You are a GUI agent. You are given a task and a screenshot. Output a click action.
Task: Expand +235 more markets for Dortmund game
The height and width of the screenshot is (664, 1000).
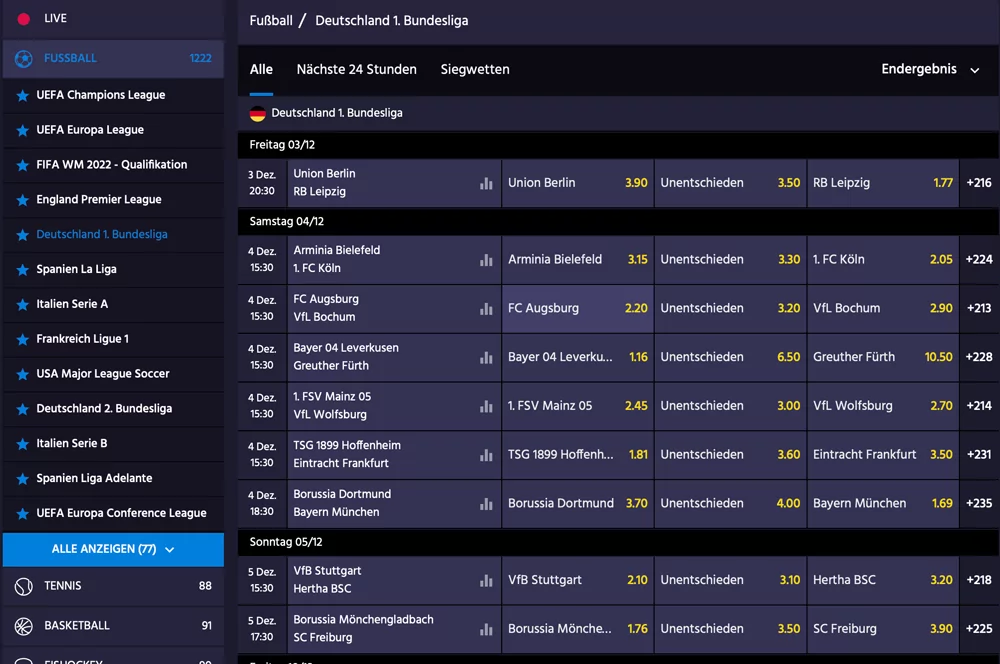[979, 503]
